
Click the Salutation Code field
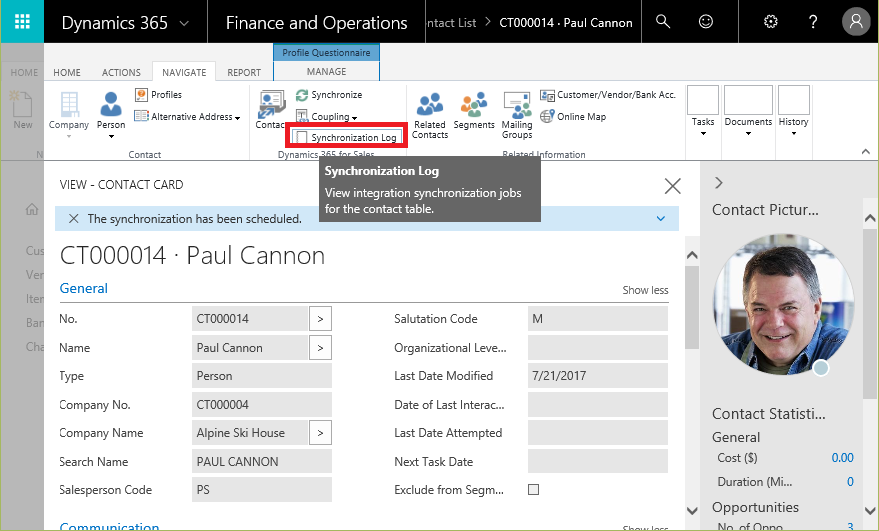(x=598, y=318)
